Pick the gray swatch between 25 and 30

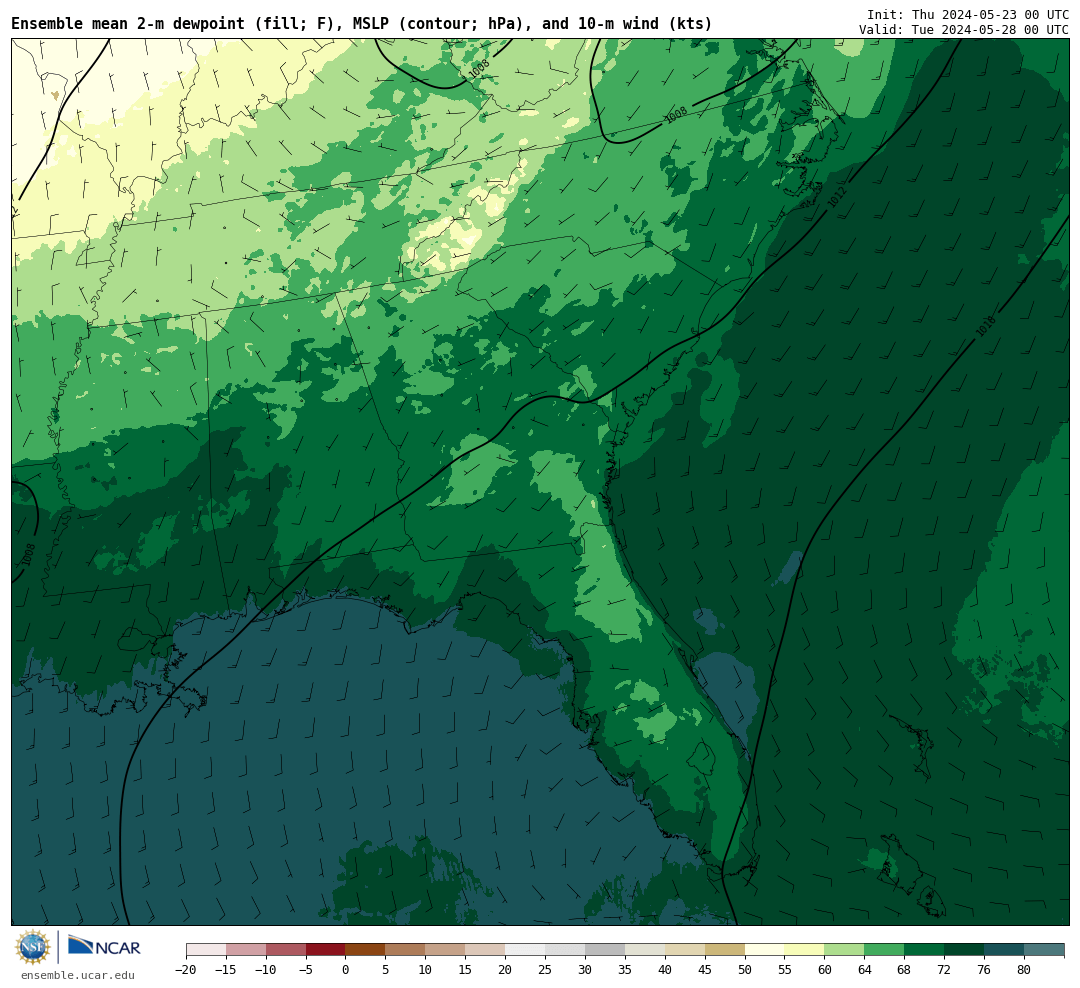pos(565,950)
